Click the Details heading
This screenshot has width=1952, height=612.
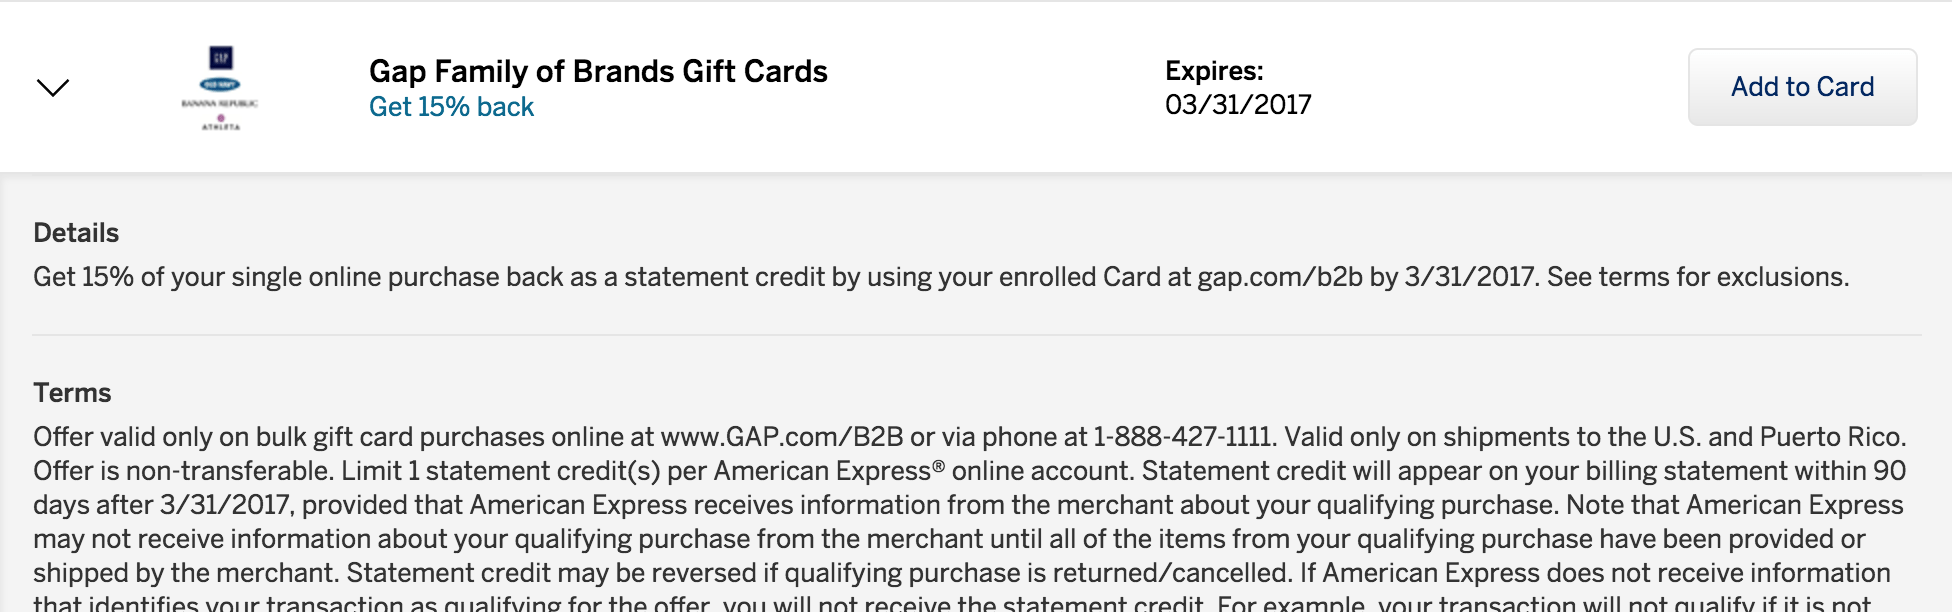pyautogui.click(x=76, y=233)
